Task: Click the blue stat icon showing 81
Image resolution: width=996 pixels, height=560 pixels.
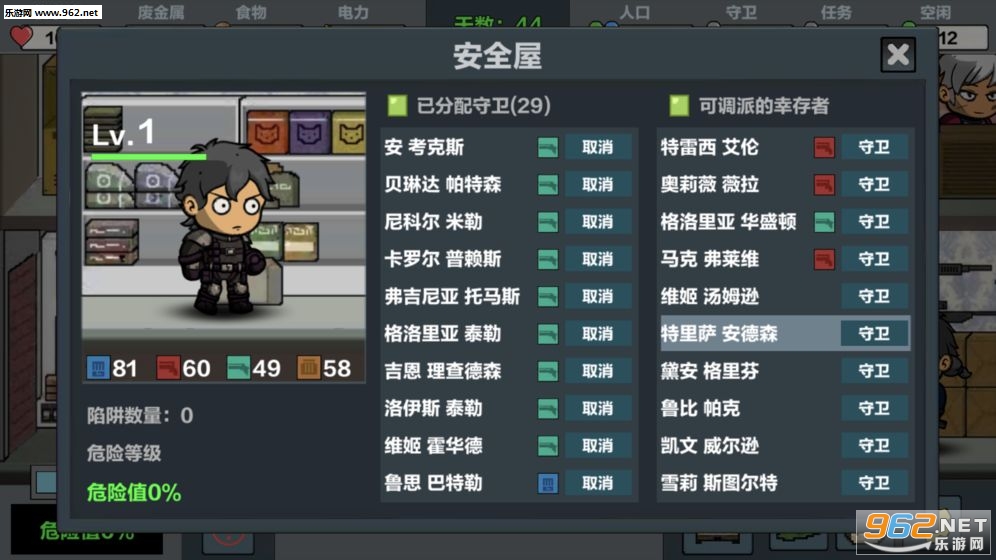Action: (98, 368)
